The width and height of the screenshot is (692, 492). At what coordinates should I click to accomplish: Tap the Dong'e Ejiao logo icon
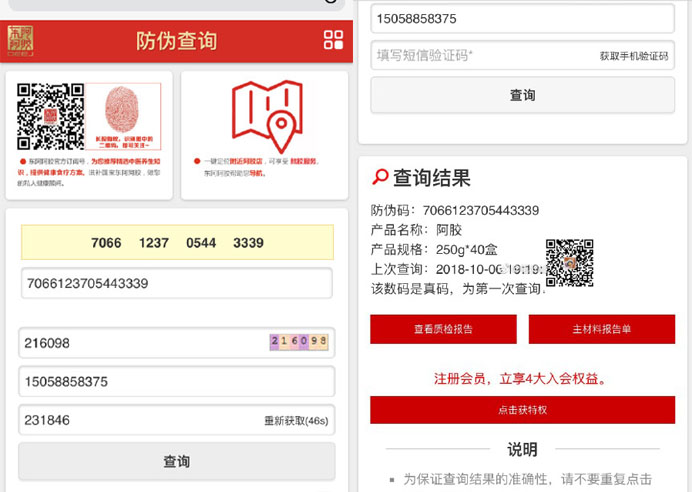pyautogui.click(x=20, y=41)
